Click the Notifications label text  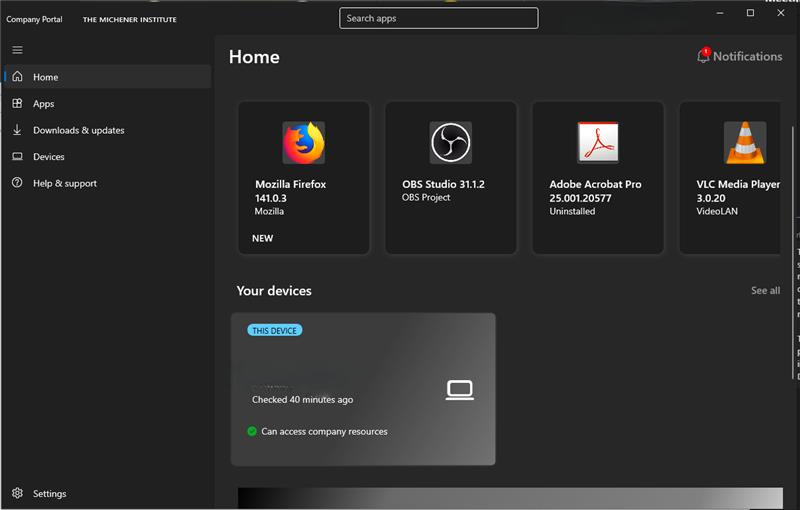coord(747,57)
